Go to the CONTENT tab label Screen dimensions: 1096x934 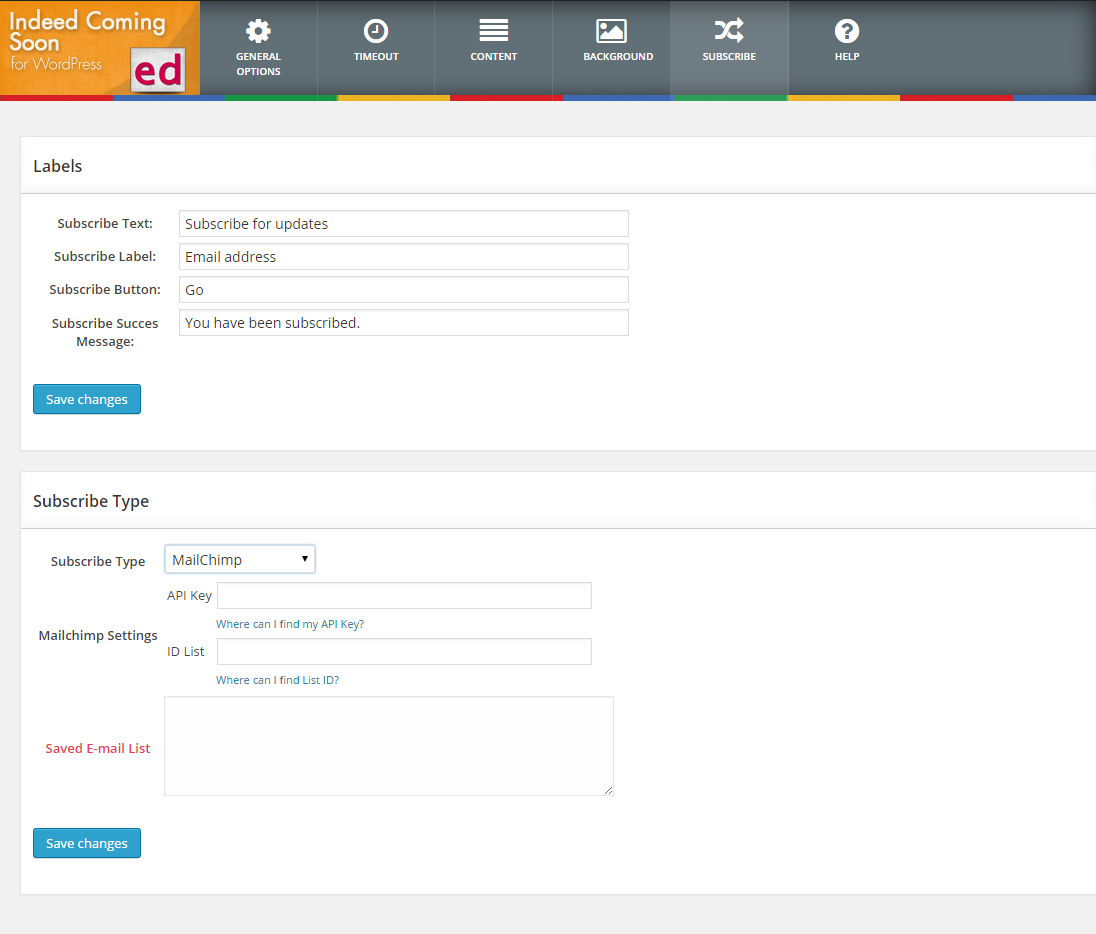pos(493,57)
